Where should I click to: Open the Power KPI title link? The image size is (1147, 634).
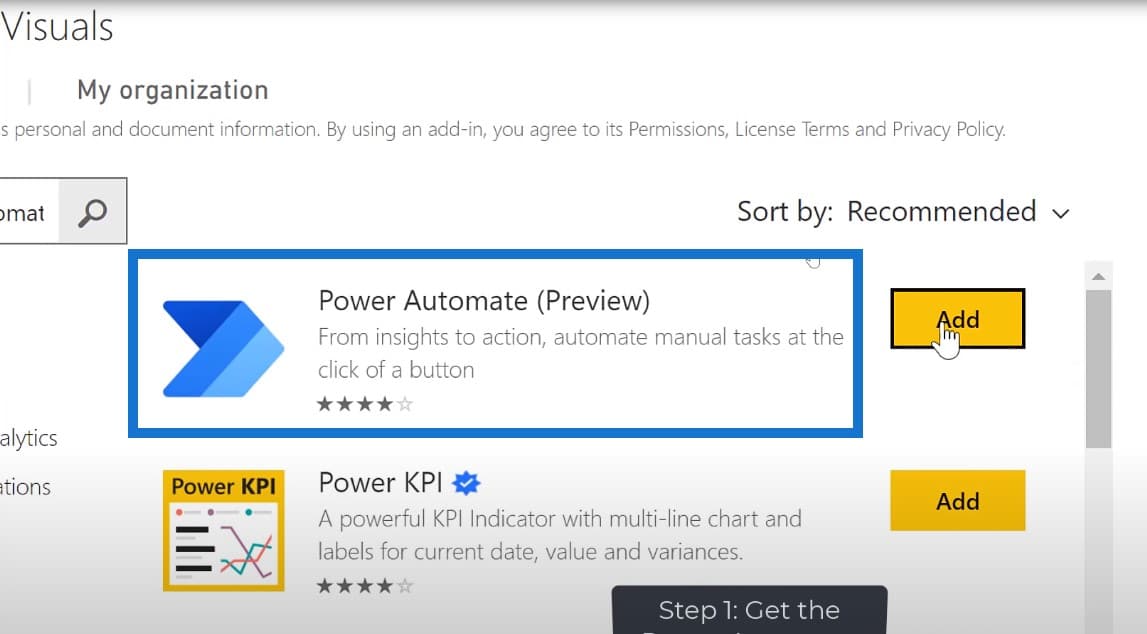(x=380, y=483)
